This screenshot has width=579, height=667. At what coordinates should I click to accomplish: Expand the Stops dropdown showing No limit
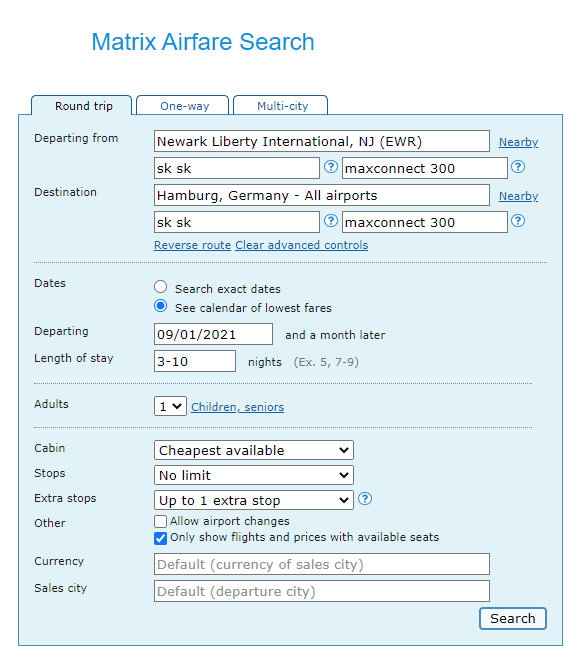254,475
